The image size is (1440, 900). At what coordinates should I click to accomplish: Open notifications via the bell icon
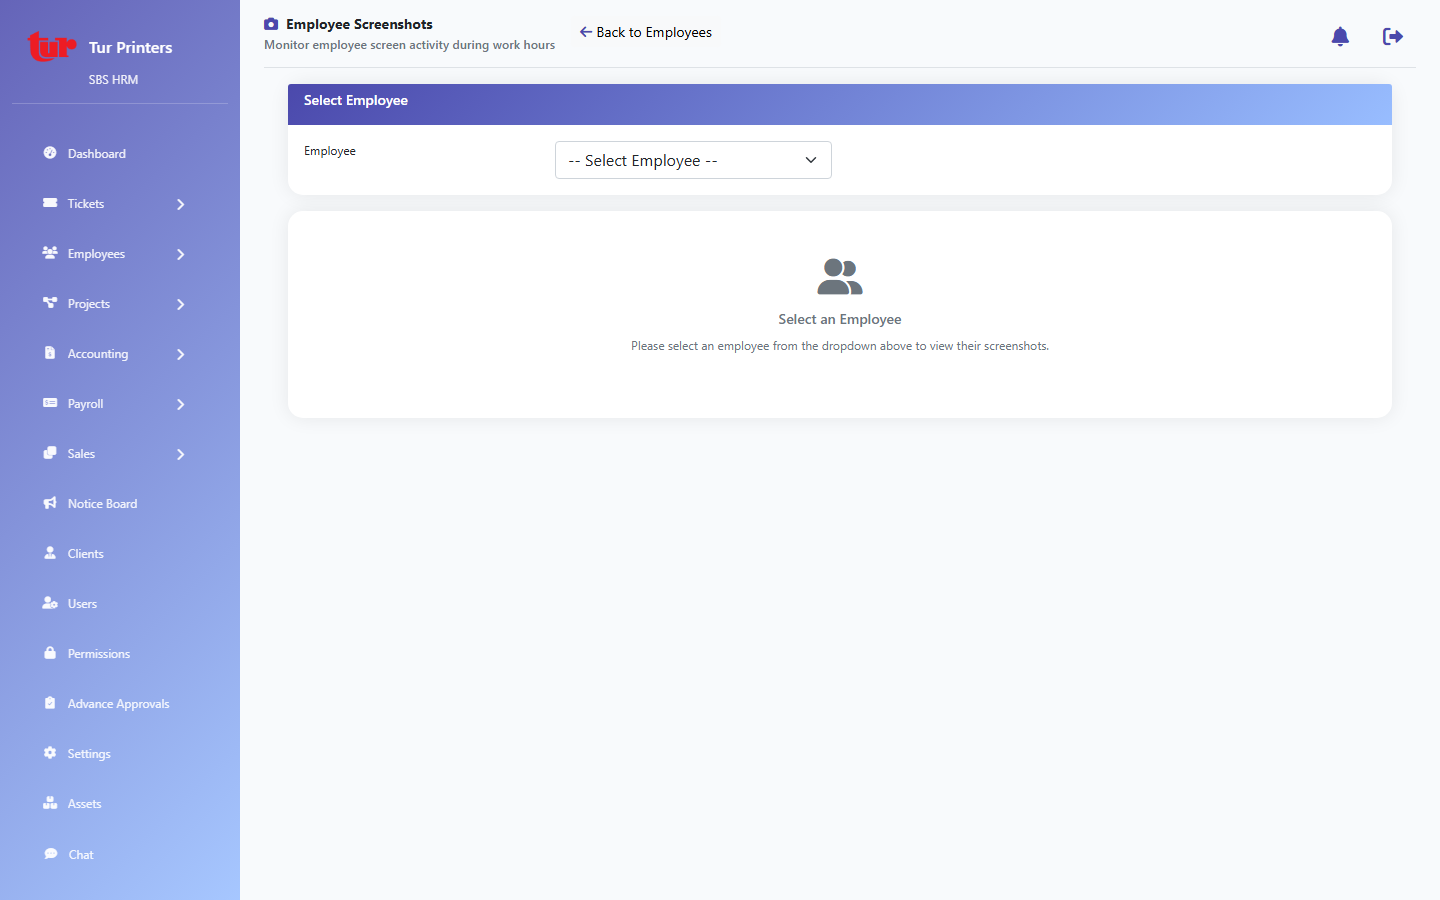point(1340,36)
